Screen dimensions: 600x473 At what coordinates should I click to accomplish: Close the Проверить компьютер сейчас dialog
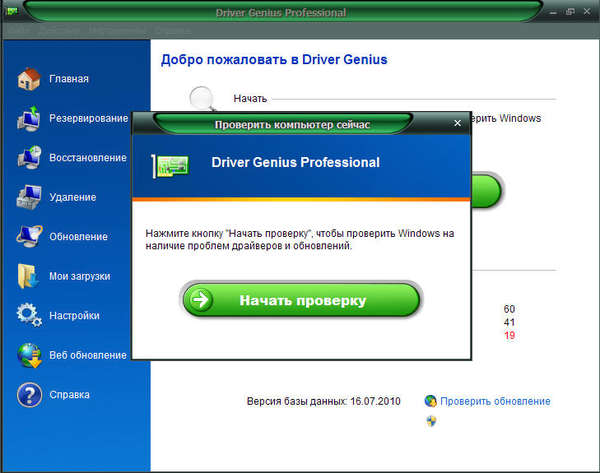tap(457, 123)
